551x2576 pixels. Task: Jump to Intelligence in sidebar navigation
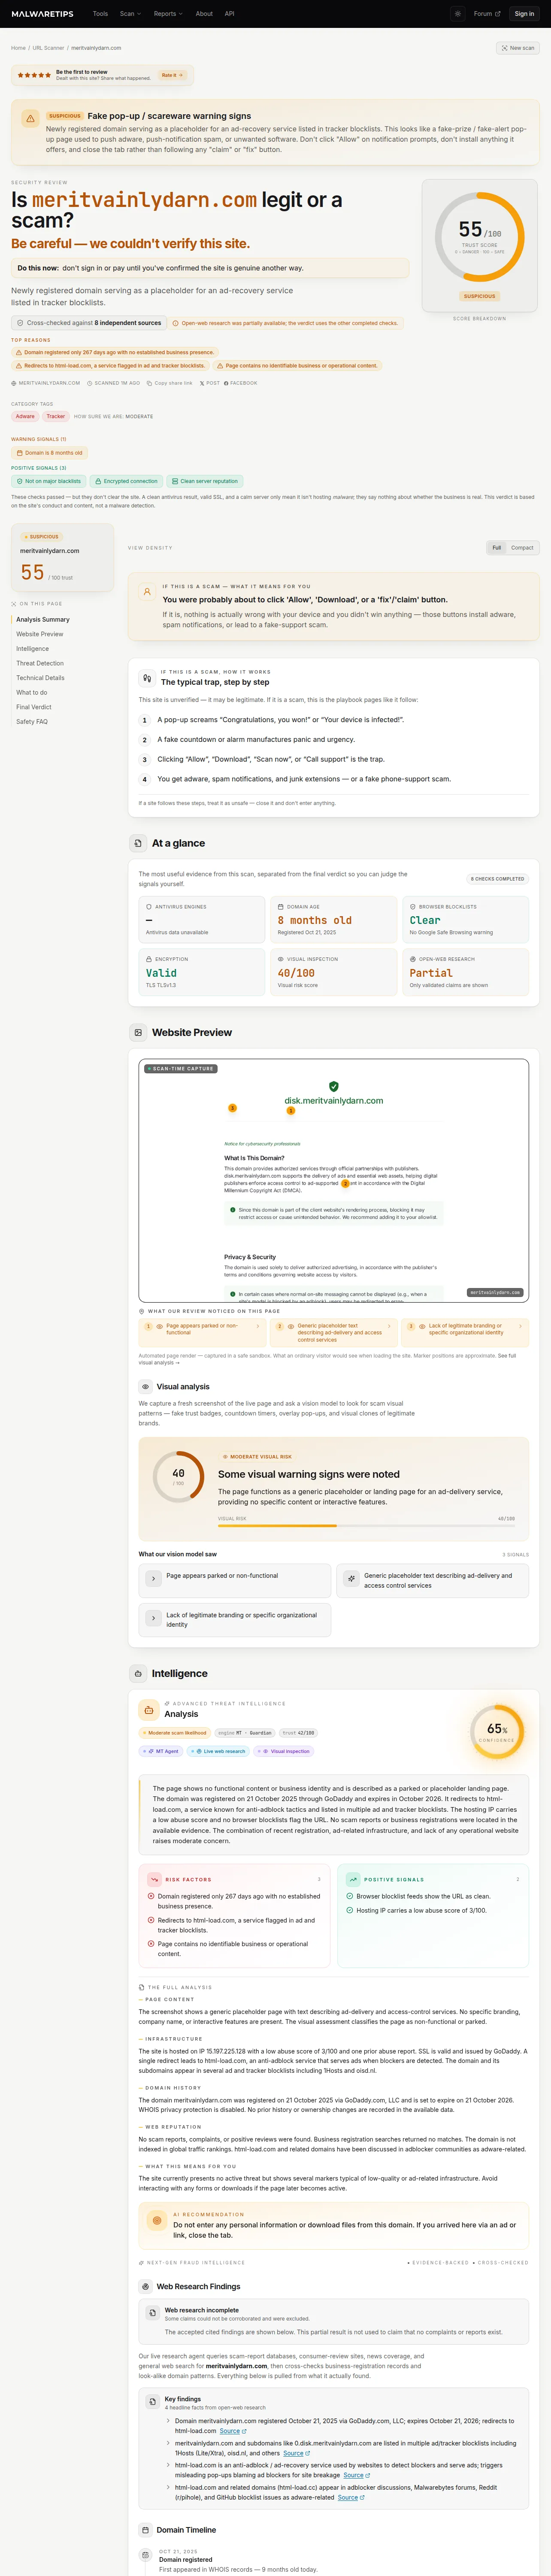click(32, 649)
